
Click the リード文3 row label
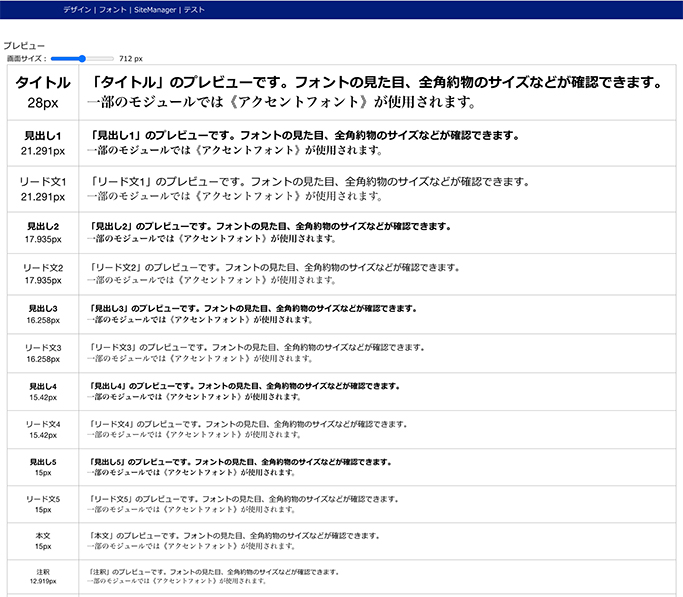(x=43, y=347)
